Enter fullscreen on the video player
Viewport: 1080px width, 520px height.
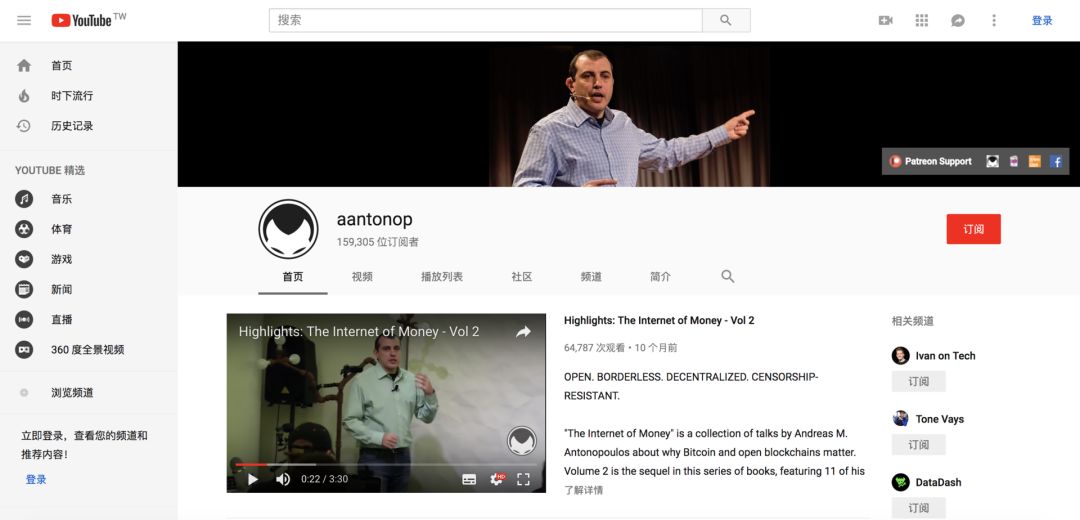point(523,479)
